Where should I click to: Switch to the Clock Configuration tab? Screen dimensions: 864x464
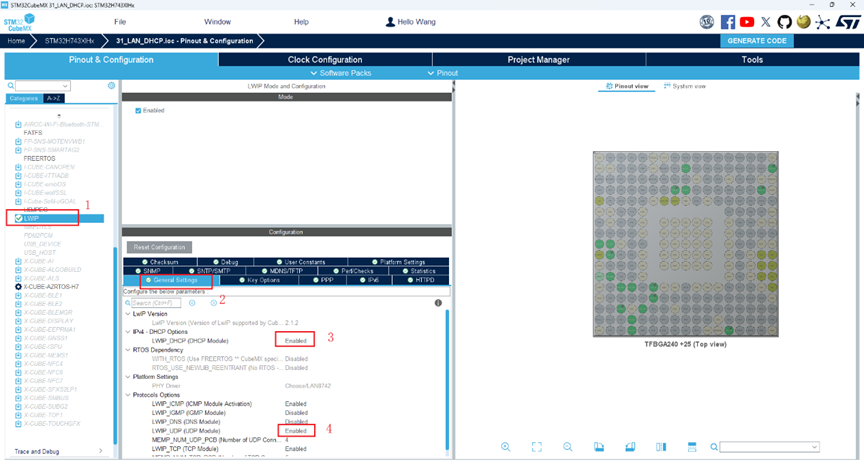point(325,60)
